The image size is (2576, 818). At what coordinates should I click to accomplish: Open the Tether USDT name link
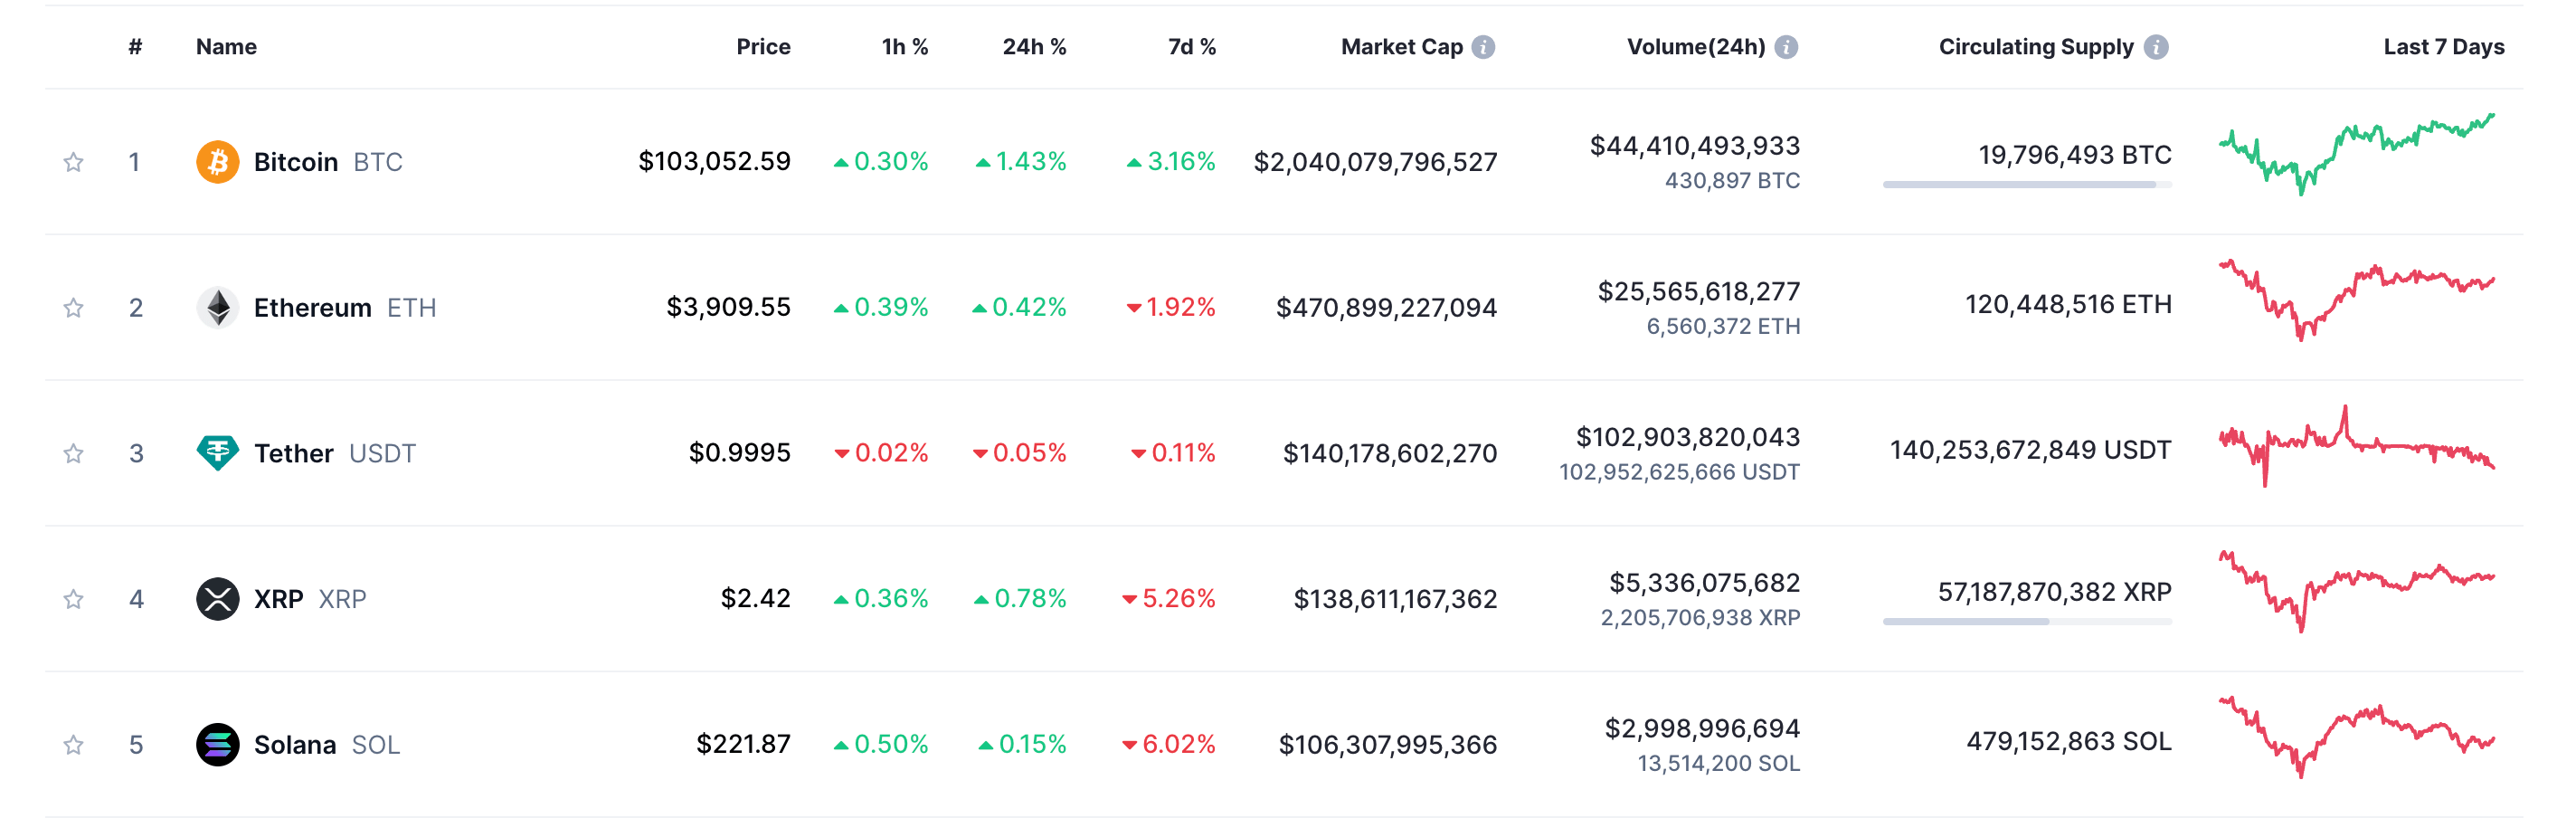(294, 453)
